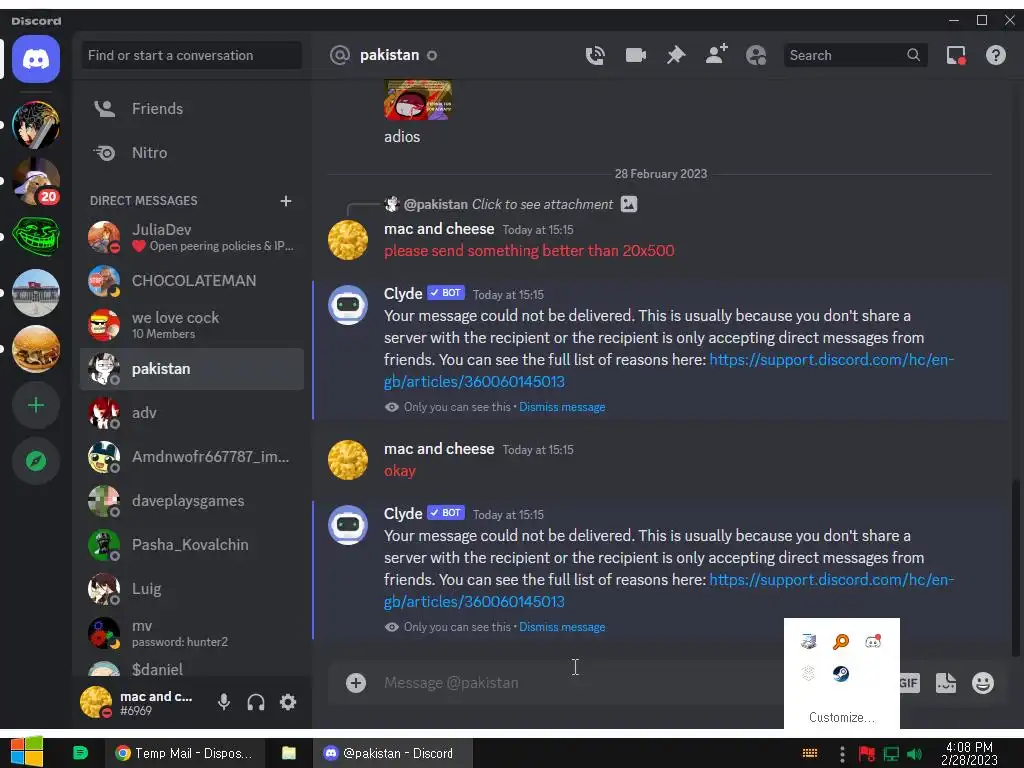Open the Nitro page
1024x768 pixels.
click(x=191, y=153)
